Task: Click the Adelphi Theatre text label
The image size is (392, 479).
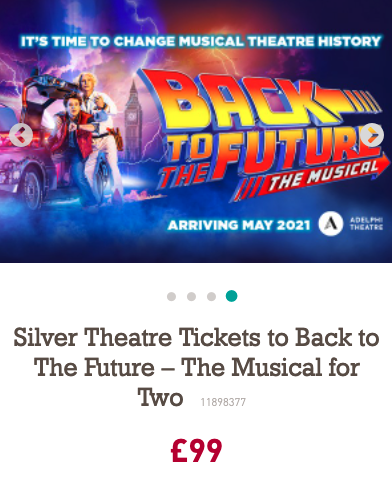Action: click(366, 224)
